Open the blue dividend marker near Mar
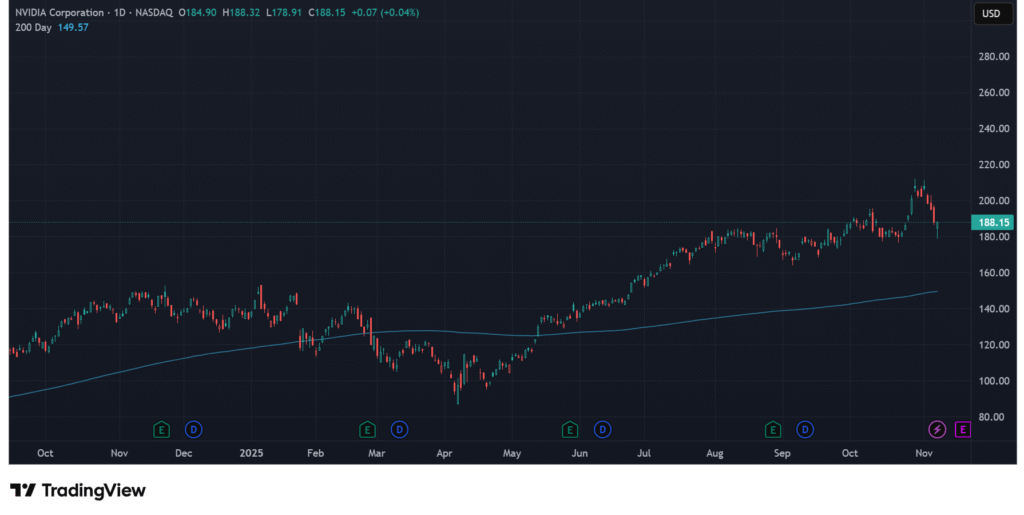1024x515 pixels. pyautogui.click(x=399, y=429)
